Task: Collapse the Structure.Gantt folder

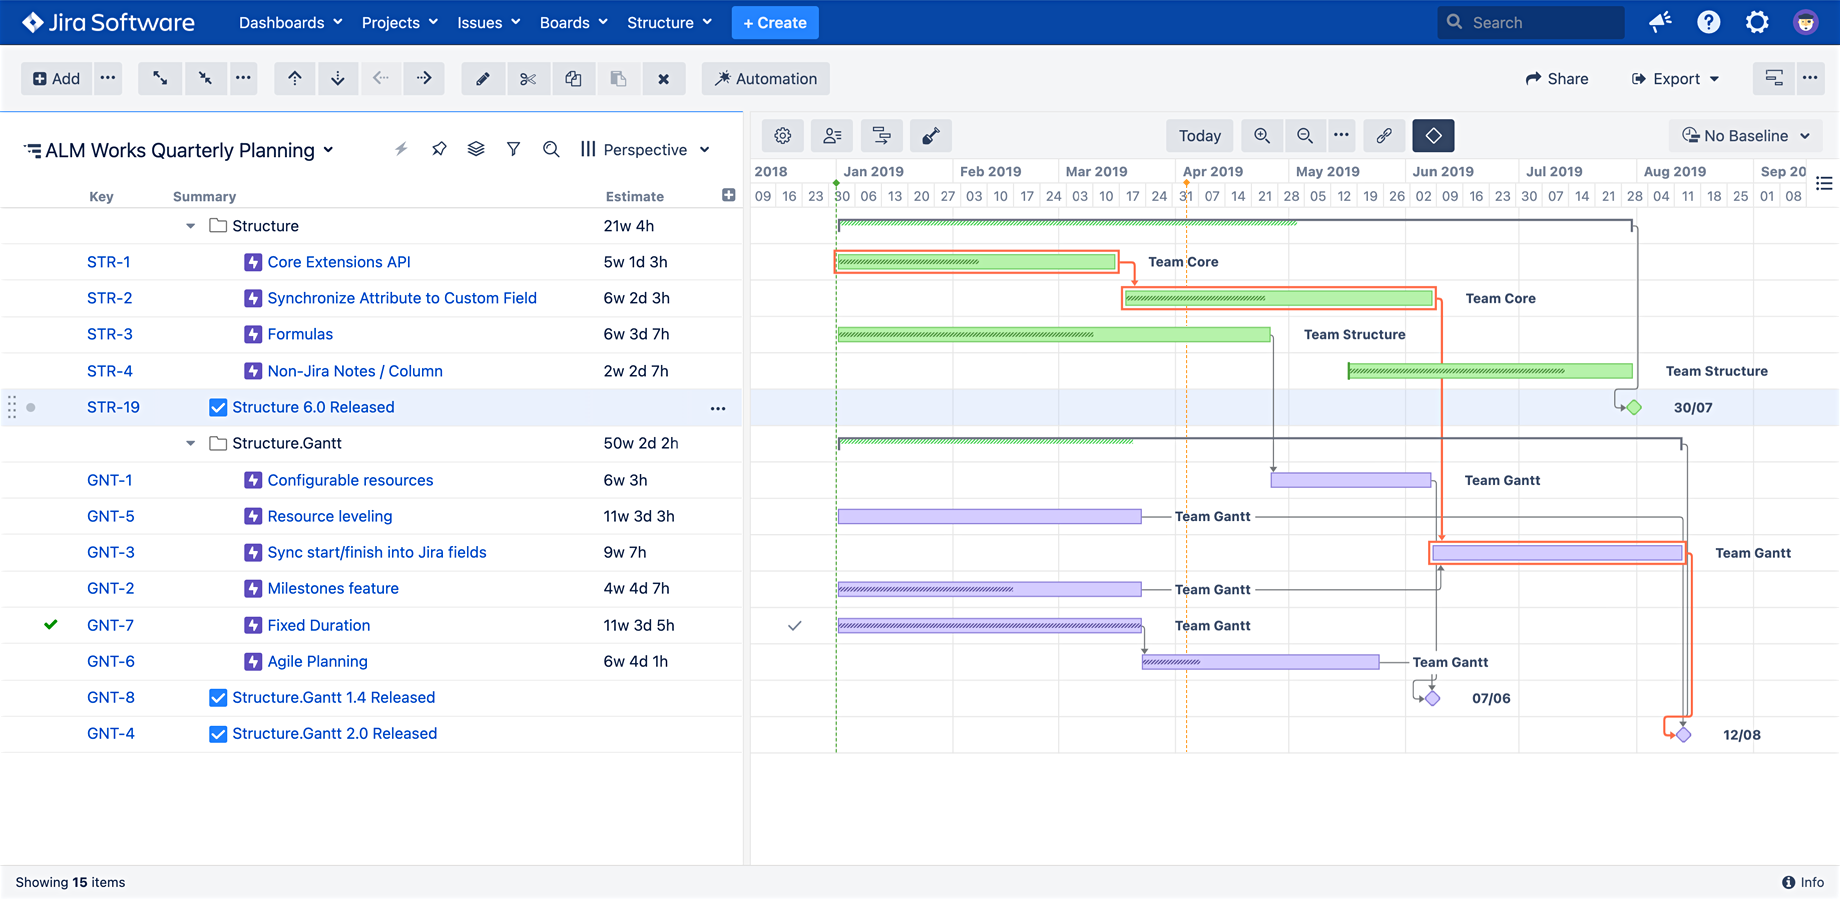Action: pos(190,443)
